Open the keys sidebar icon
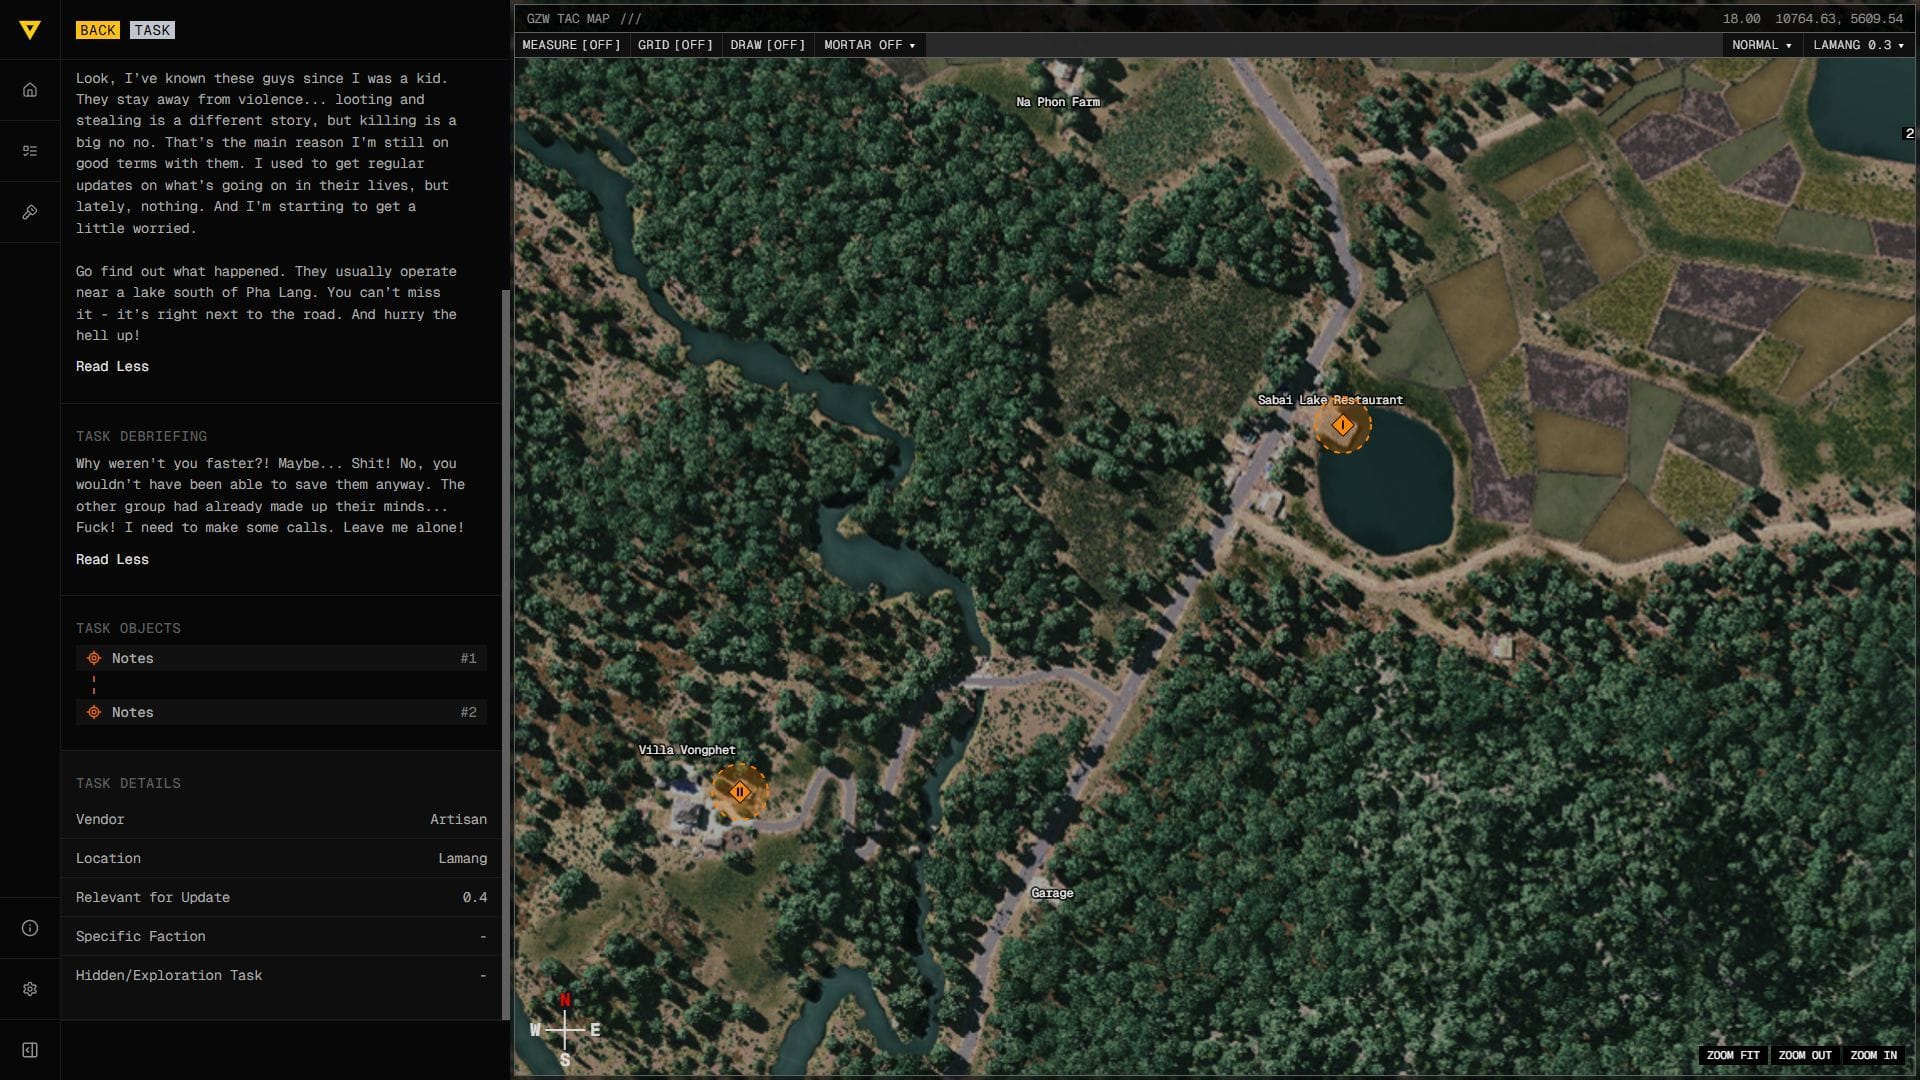The width and height of the screenshot is (1920, 1080). click(30, 212)
